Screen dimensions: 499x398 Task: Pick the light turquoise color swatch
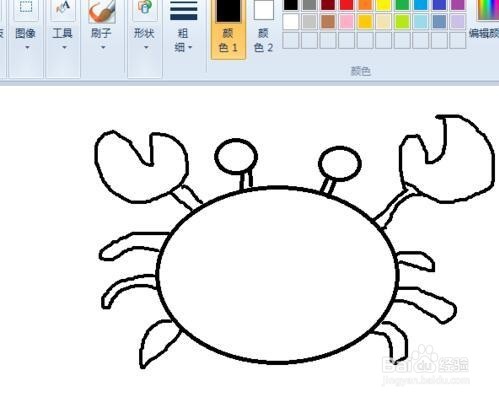pyautogui.click(x=421, y=22)
